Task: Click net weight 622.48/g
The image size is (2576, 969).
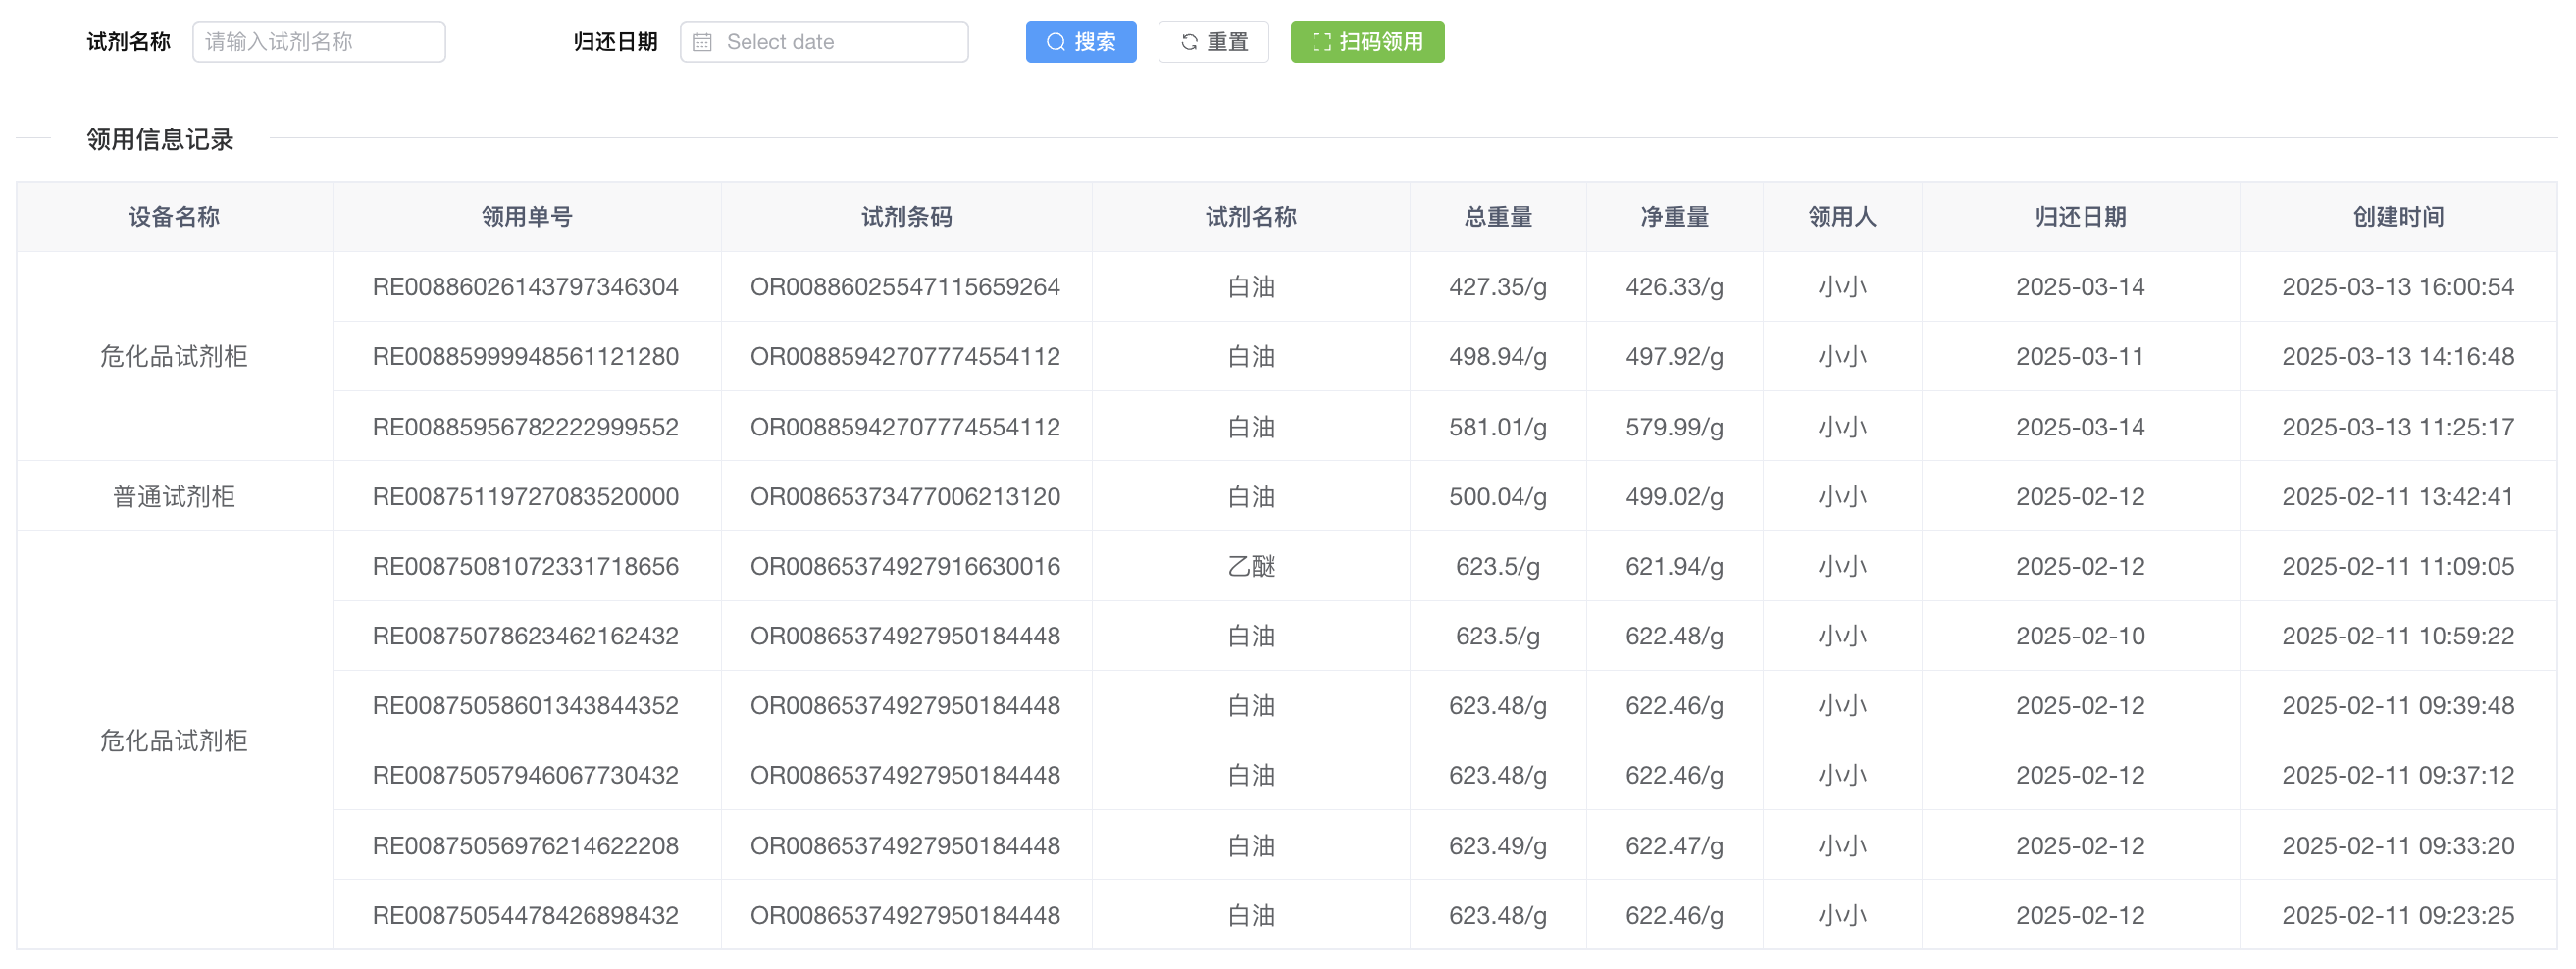Action: coord(1674,636)
